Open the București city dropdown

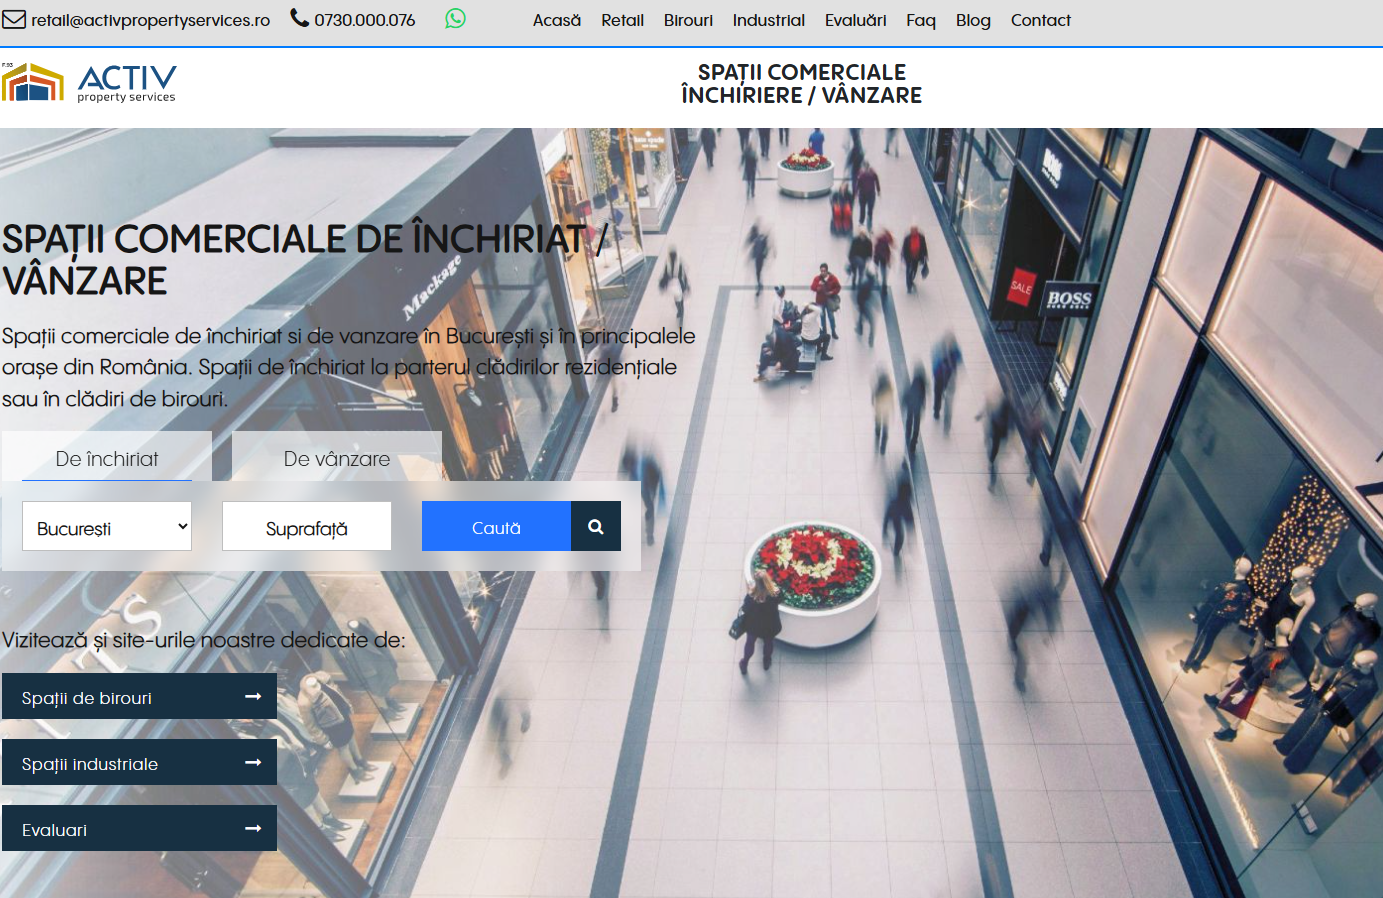pyautogui.click(x=106, y=525)
